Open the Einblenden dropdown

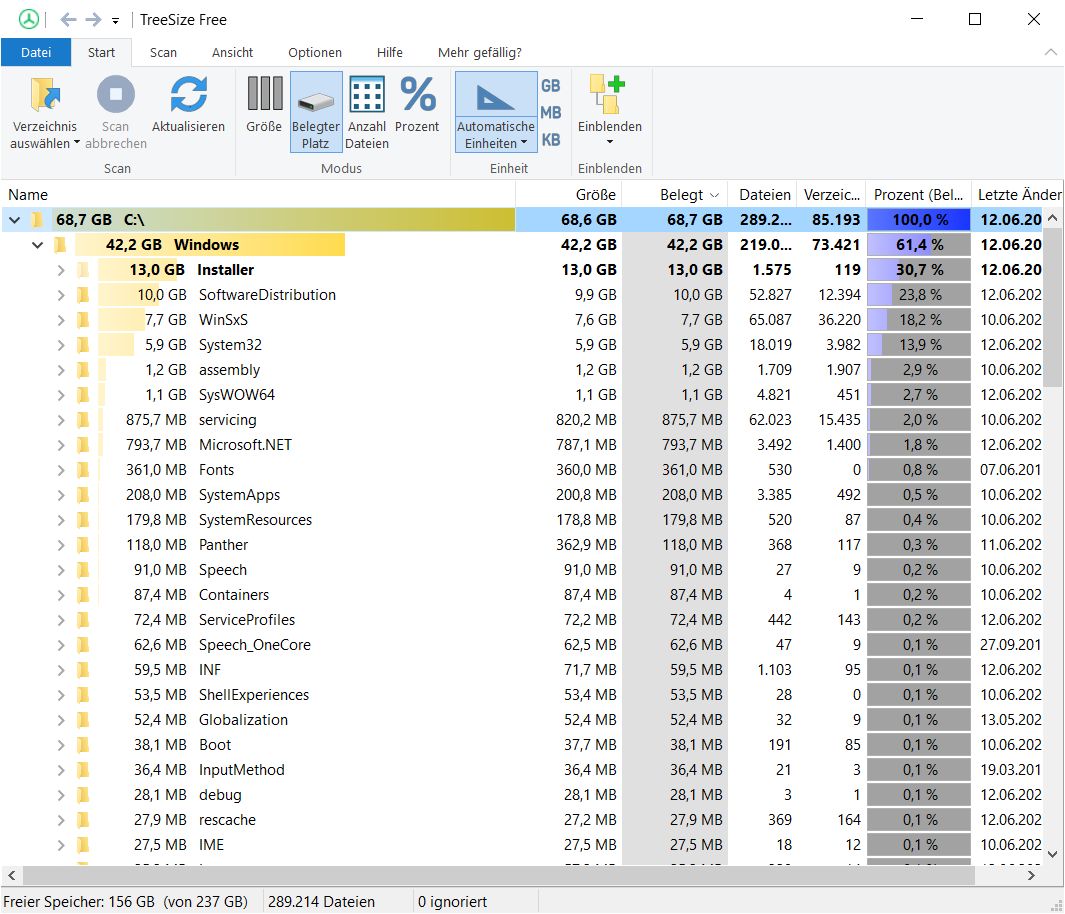coord(609,111)
